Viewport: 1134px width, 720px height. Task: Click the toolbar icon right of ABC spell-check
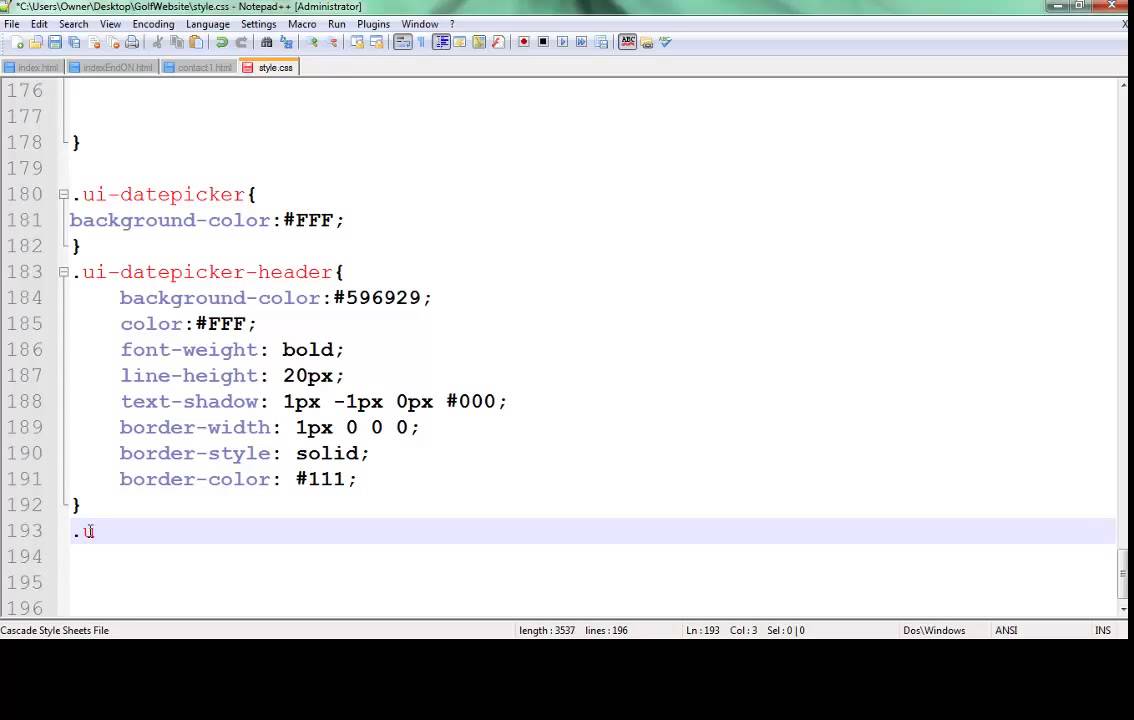647,43
